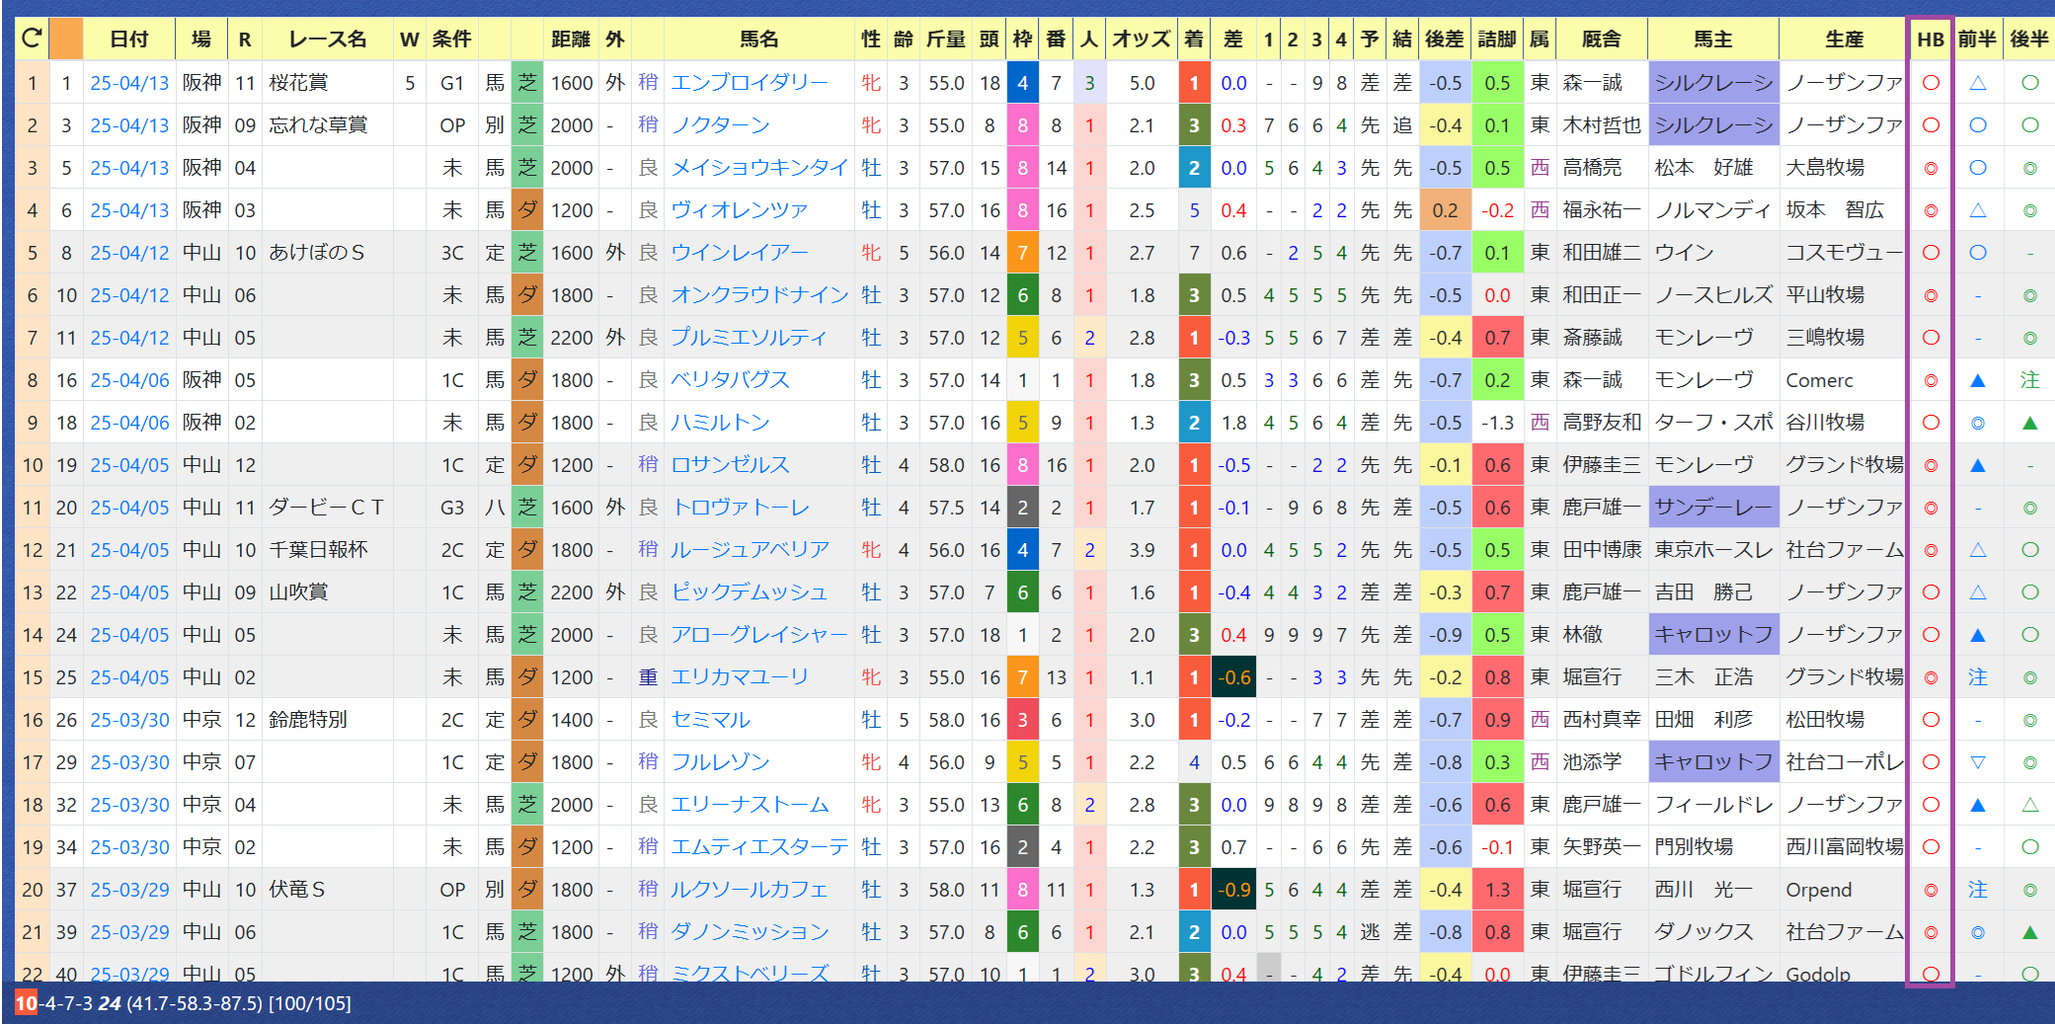Open the ベリタバグス horse link

(x=730, y=380)
